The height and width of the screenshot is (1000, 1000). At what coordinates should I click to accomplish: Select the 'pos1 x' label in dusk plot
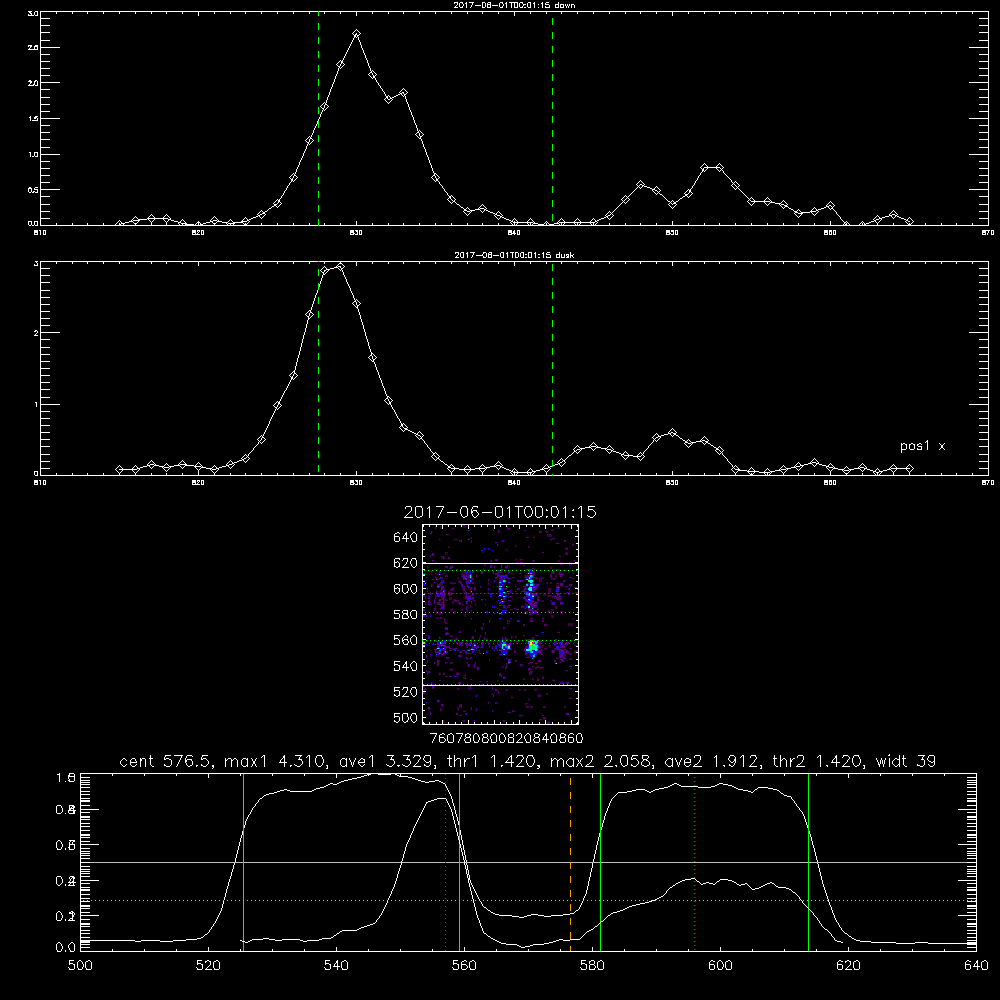coord(922,446)
